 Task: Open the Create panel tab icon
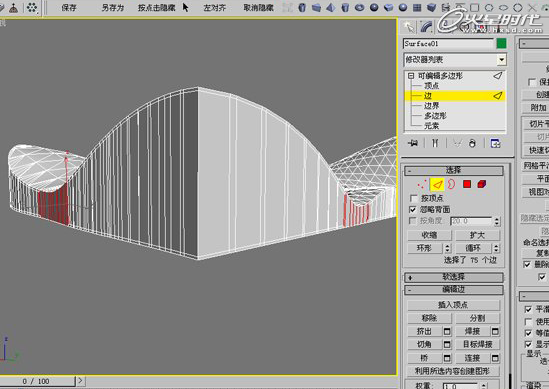pos(408,27)
